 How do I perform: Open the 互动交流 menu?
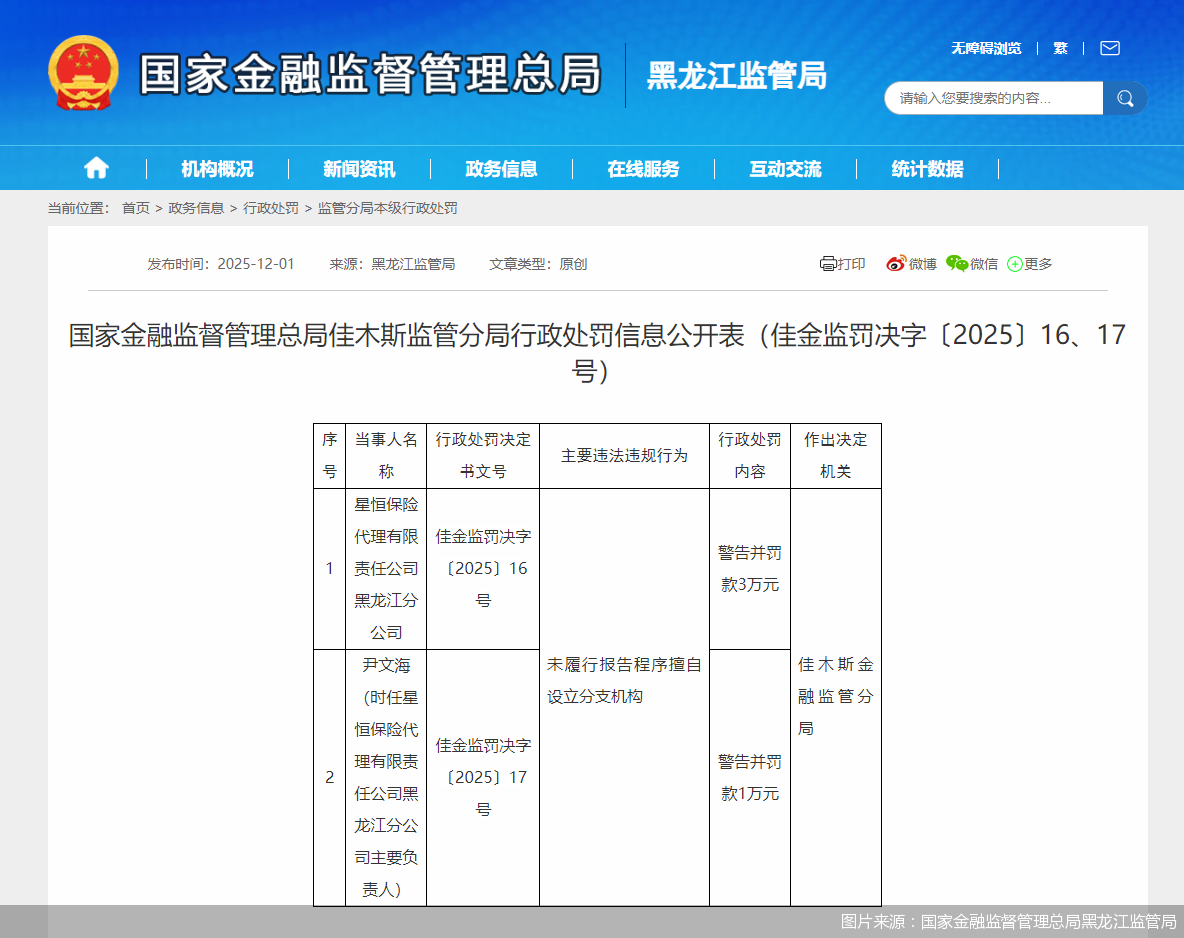tap(784, 168)
